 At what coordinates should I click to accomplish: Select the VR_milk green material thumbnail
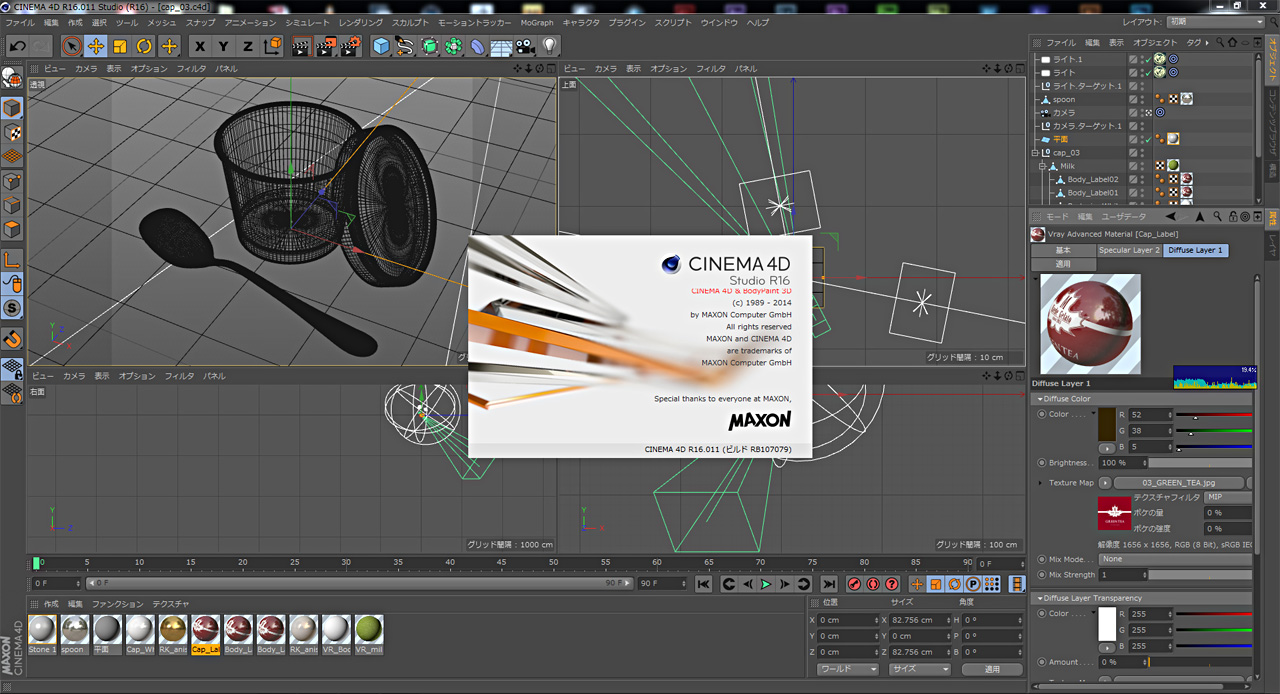369,634
